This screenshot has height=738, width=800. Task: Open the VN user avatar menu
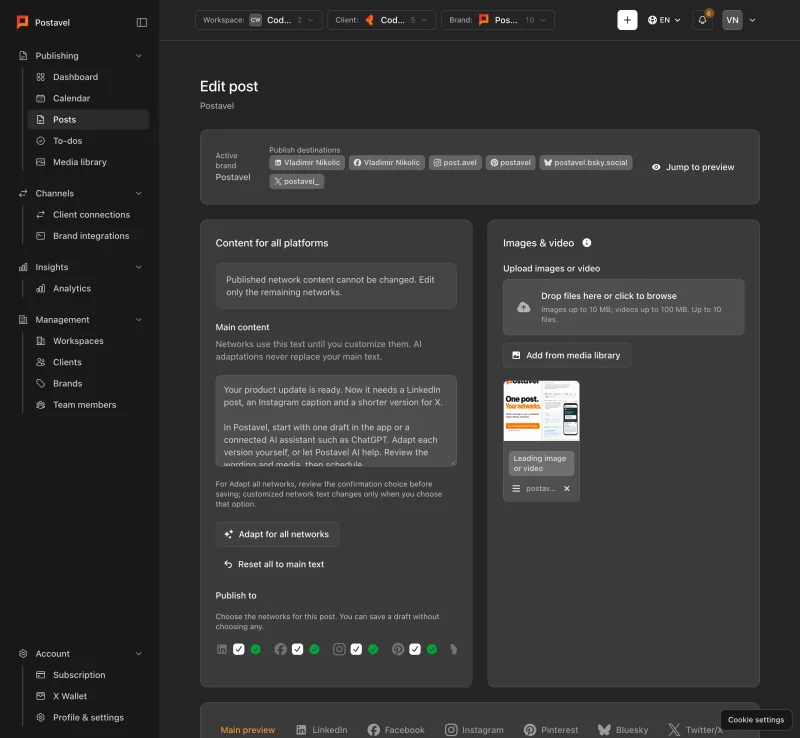pos(732,20)
